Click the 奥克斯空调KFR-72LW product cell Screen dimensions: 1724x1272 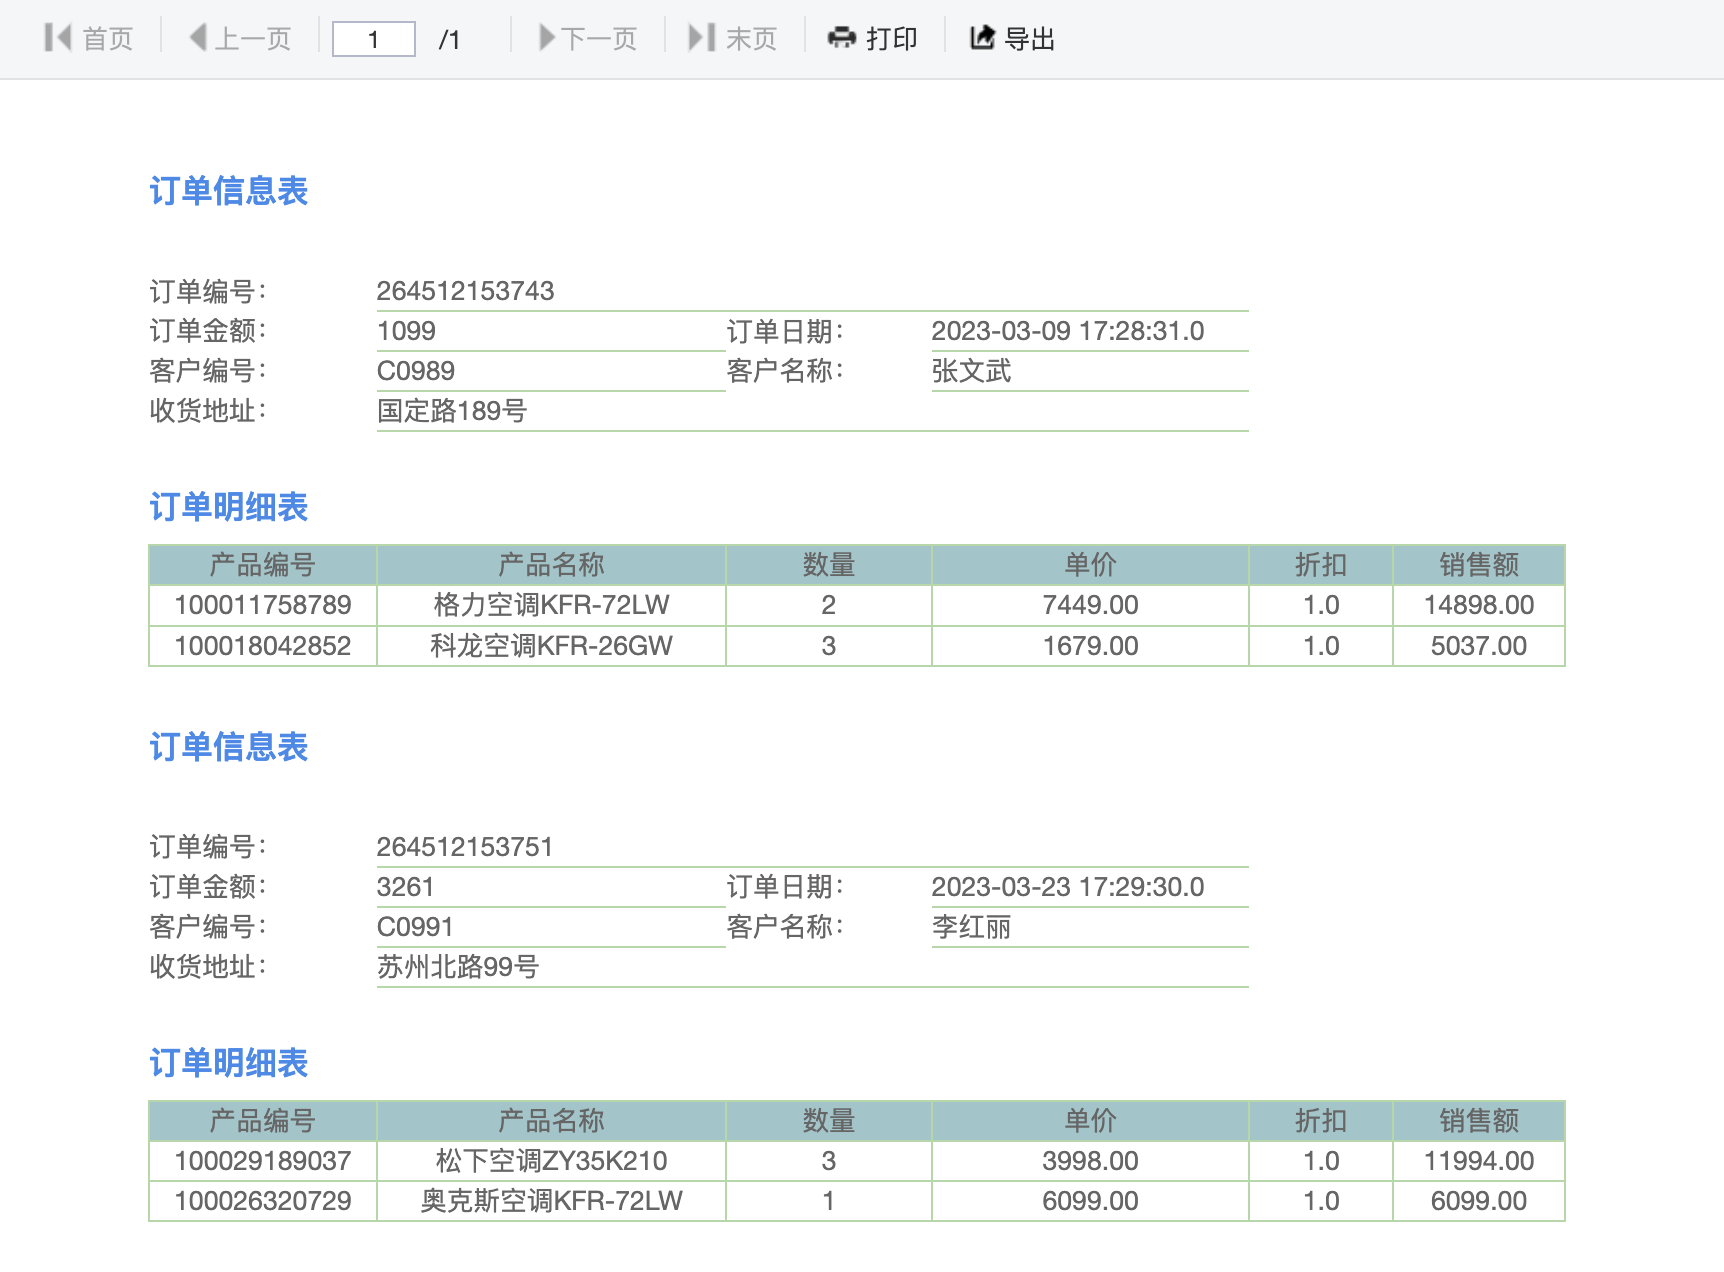click(551, 1201)
